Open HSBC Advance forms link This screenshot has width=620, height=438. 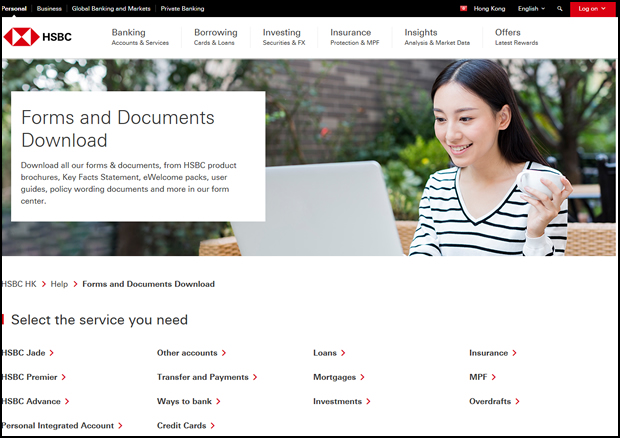click(31, 402)
